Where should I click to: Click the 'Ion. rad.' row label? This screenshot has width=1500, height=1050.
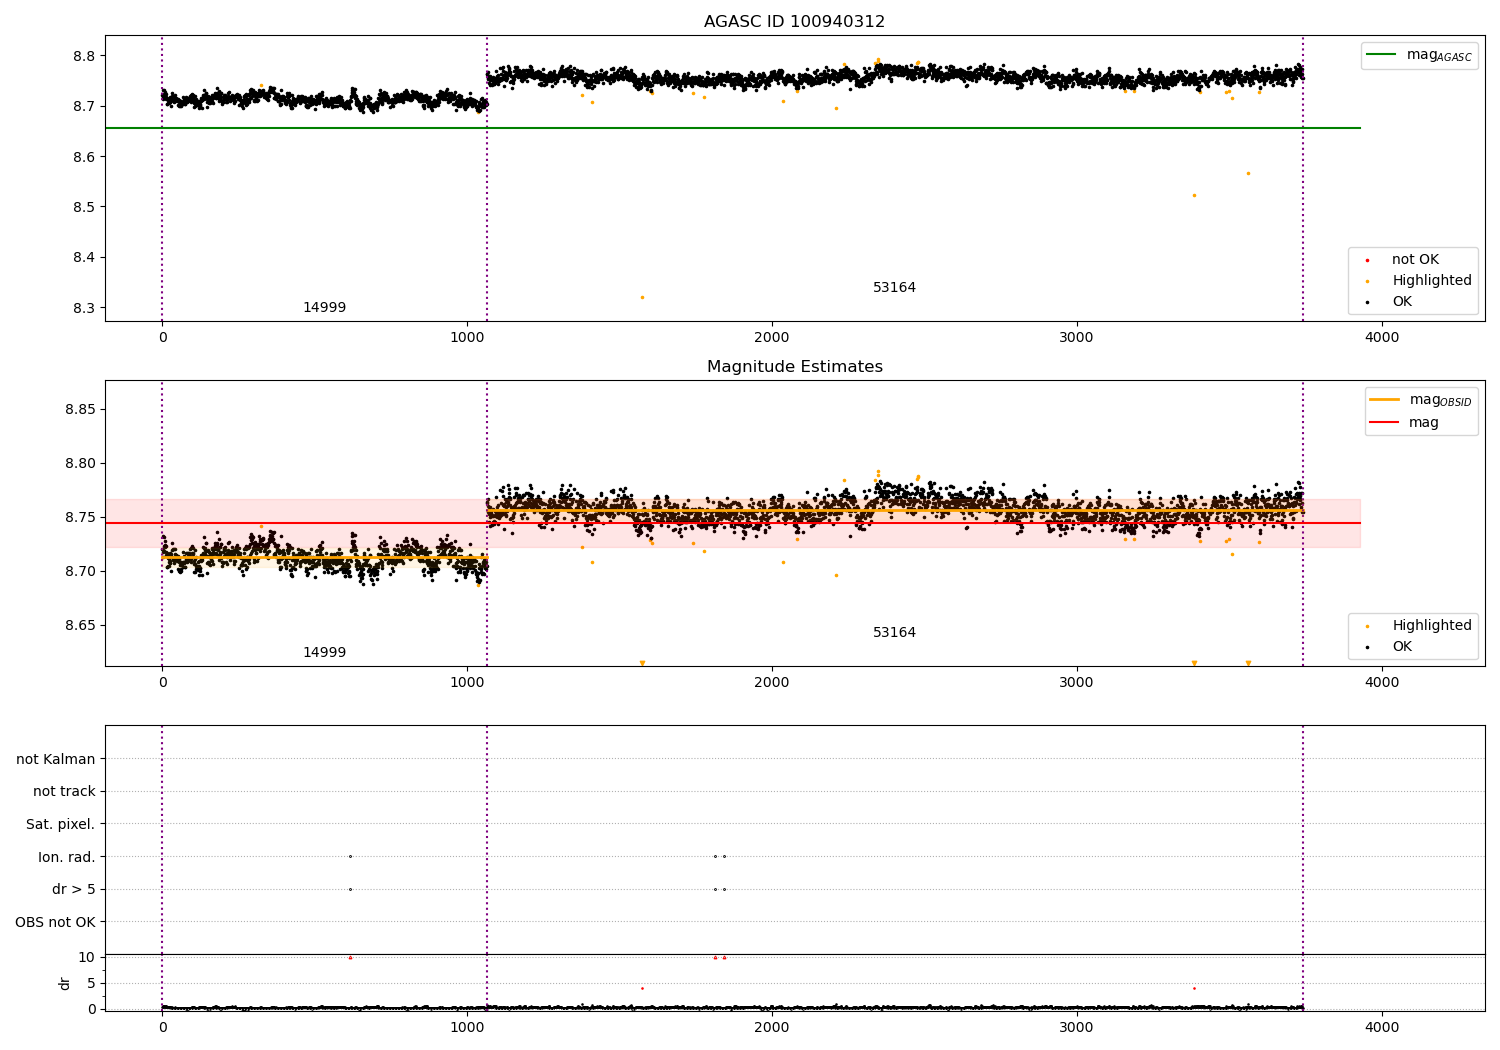[66, 857]
